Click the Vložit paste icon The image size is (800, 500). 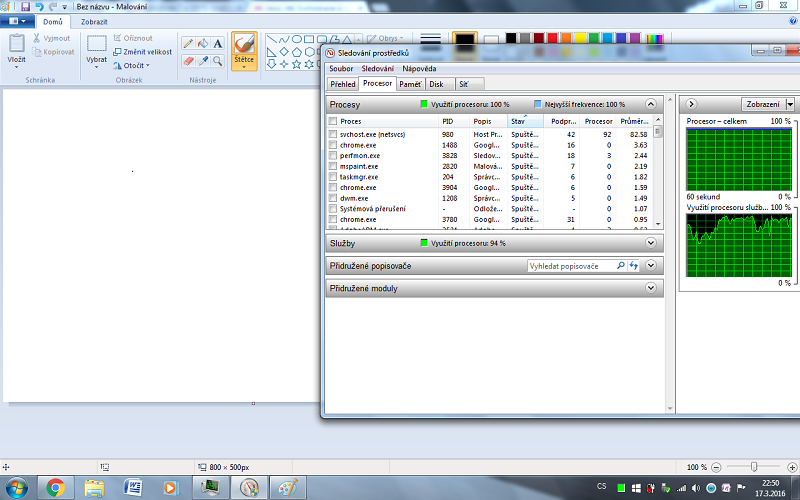coord(16,43)
